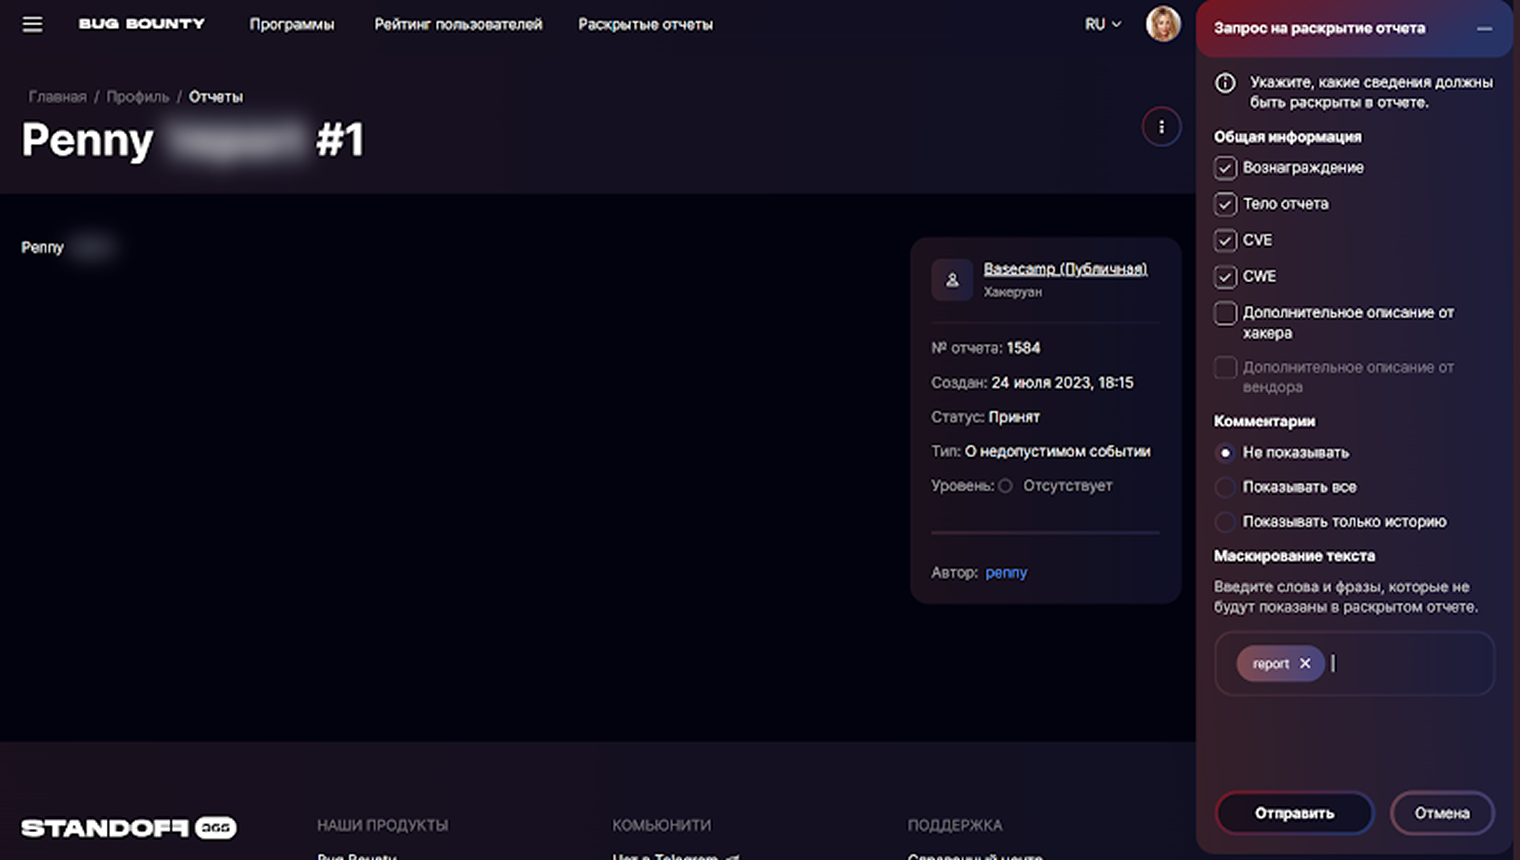Click the Отправить button
The height and width of the screenshot is (860, 1520).
point(1294,813)
